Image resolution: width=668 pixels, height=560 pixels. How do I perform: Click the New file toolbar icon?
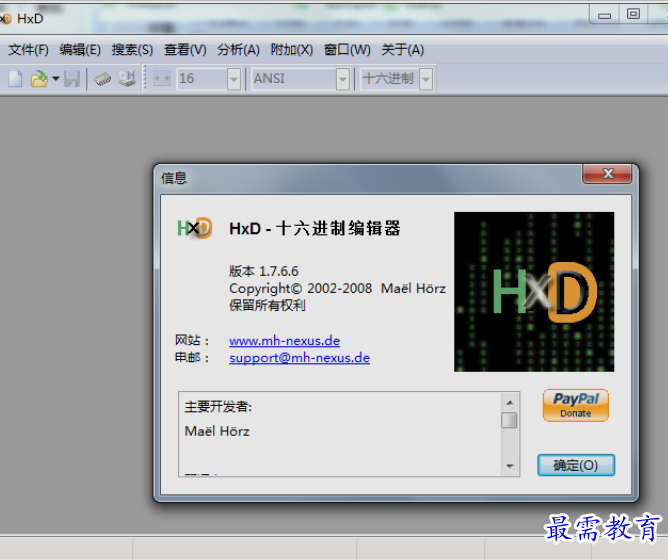pyautogui.click(x=15, y=79)
